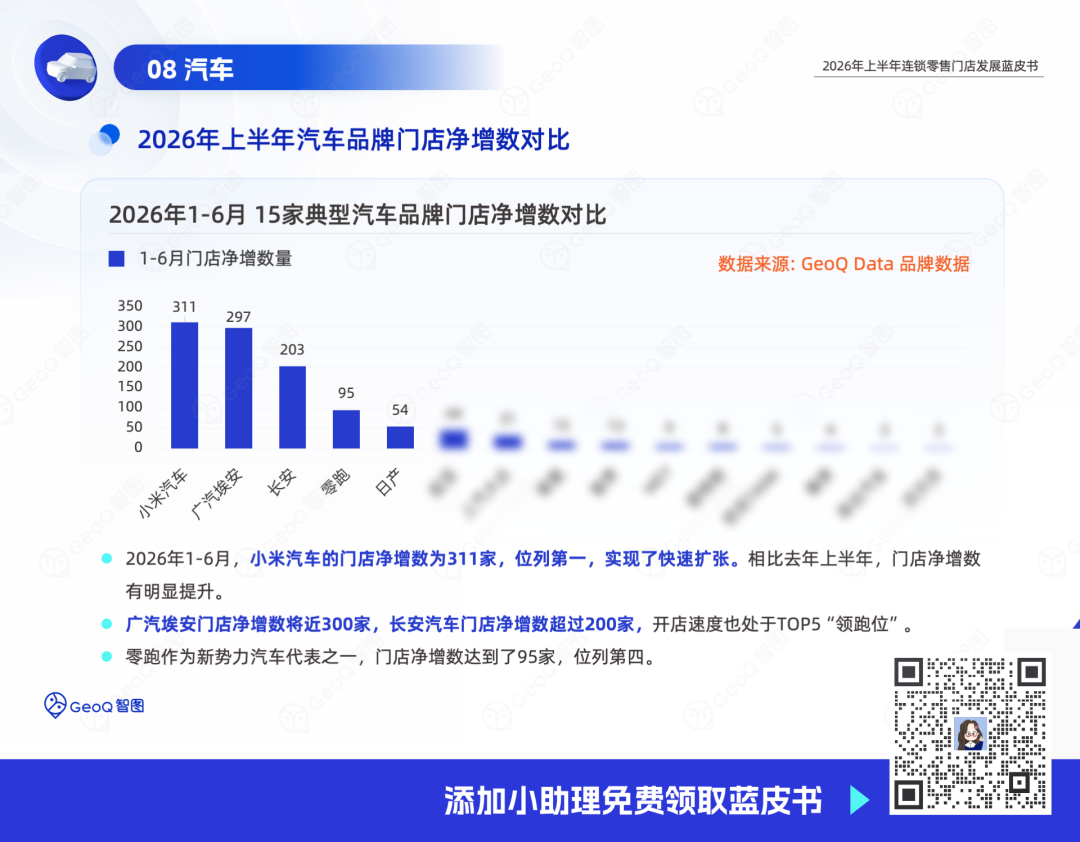Click the sentence 零跑作为新势力汽车代表之一
This screenshot has height=842, width=1080.
(241, 657)
